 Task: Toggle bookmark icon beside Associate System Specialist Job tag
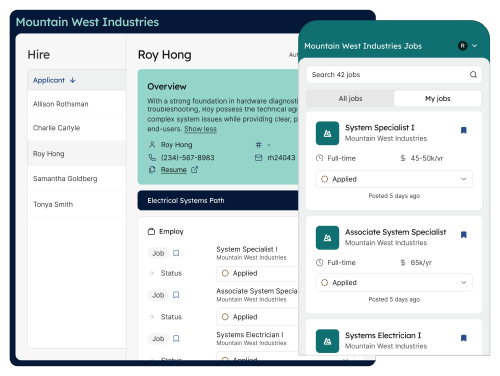tap(176, 295)
